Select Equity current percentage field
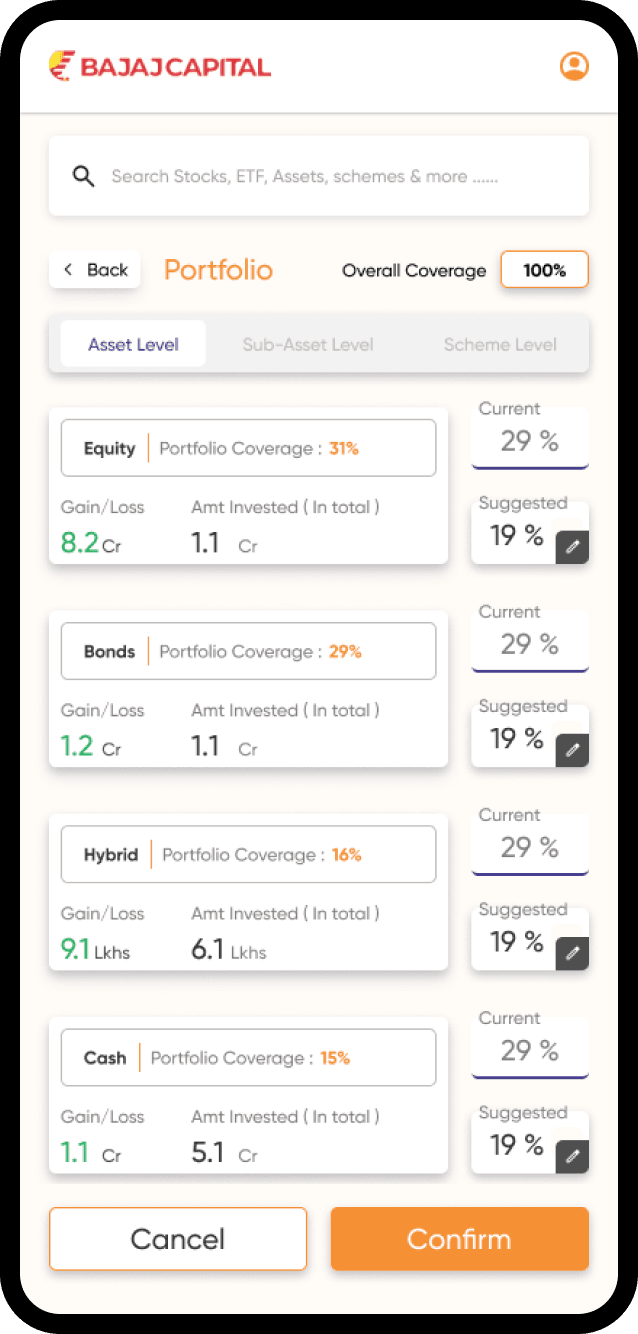638x1334 pixels. (x=530, y=441)
